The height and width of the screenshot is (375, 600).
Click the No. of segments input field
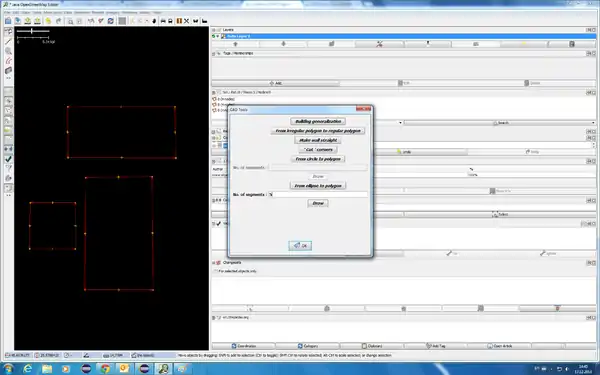[318, 194]
